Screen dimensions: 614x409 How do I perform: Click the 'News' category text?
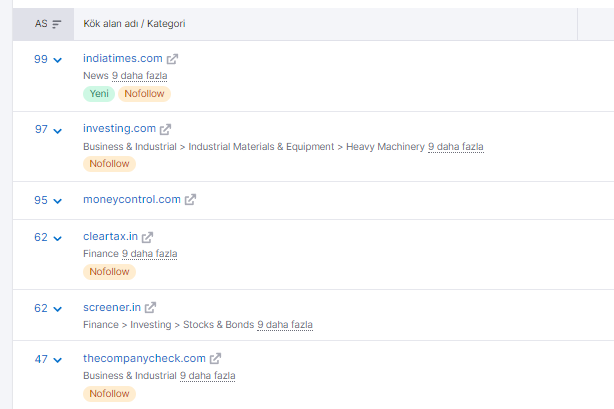[96, 76]
